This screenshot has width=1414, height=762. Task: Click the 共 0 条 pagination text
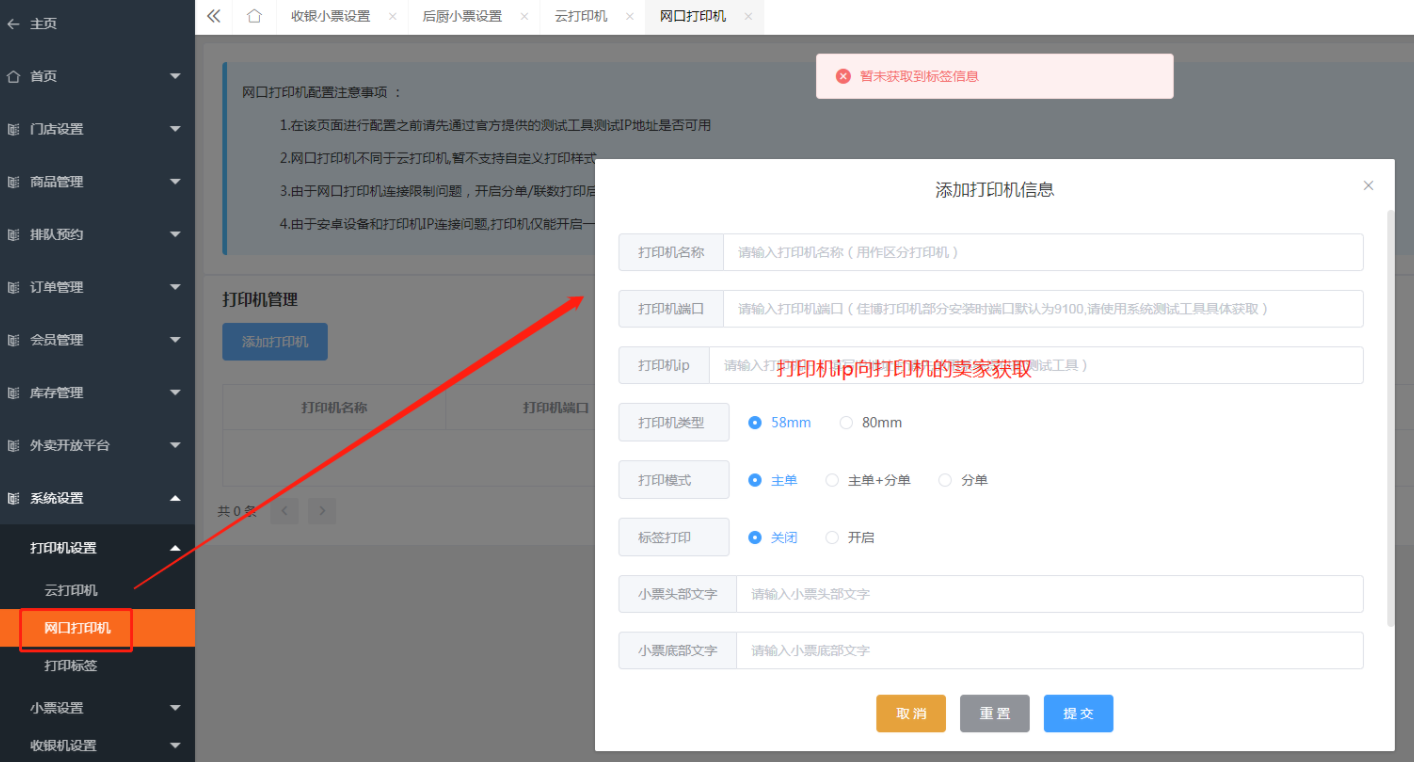[237, 511]
